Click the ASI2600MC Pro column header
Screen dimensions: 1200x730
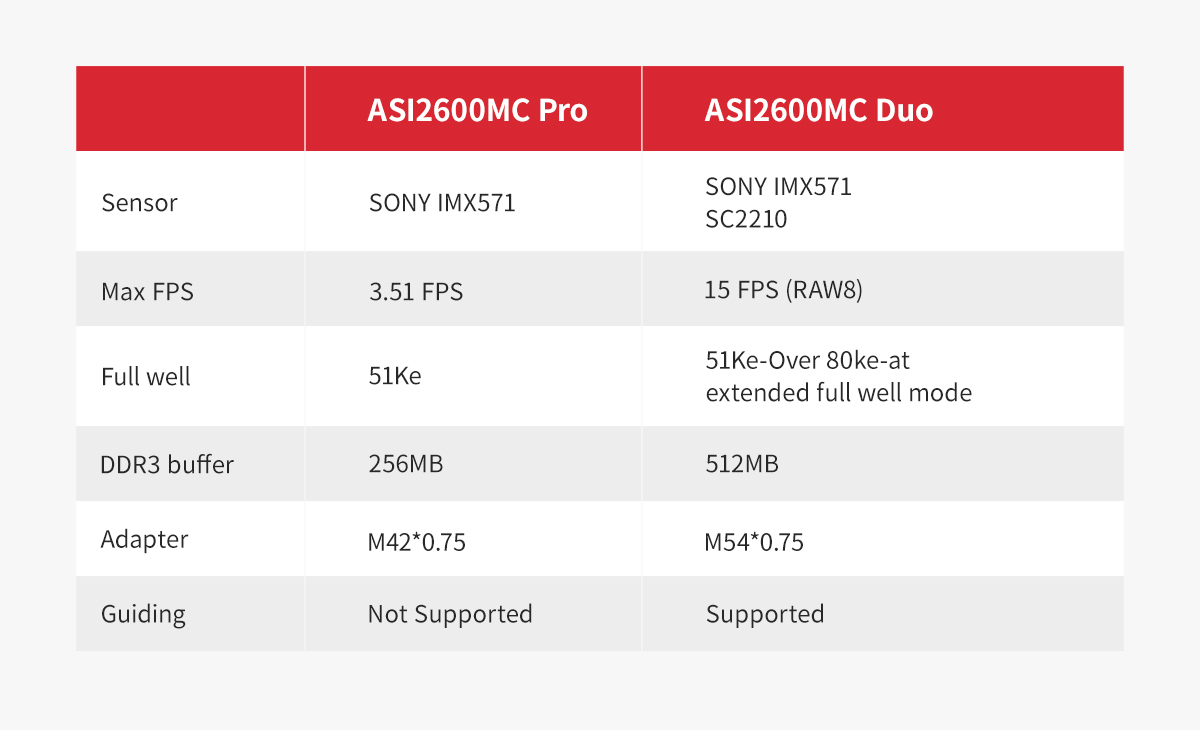pos(477,109)
